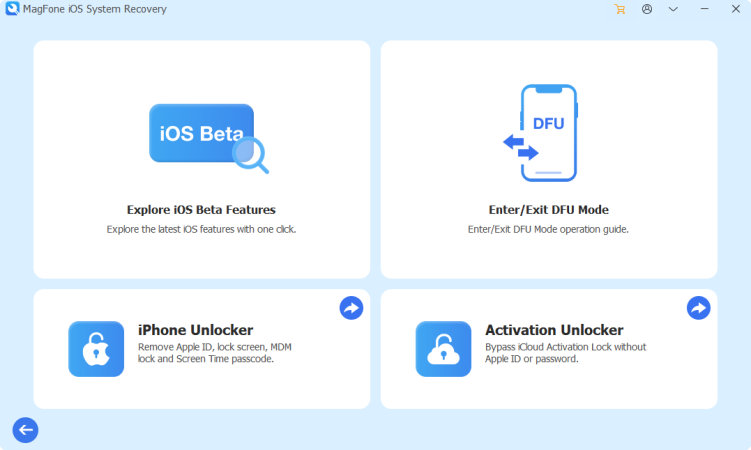Open the shopping cart purchase icon
Viewport: 751px width, 450px height.
[x=620, y=9]
